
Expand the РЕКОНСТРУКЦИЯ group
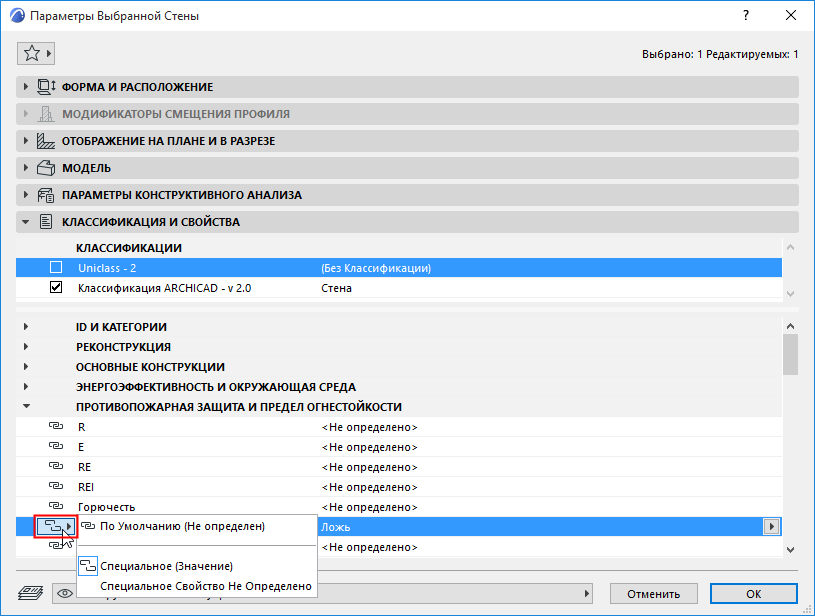pyautogui.click(x=26, y=347)
